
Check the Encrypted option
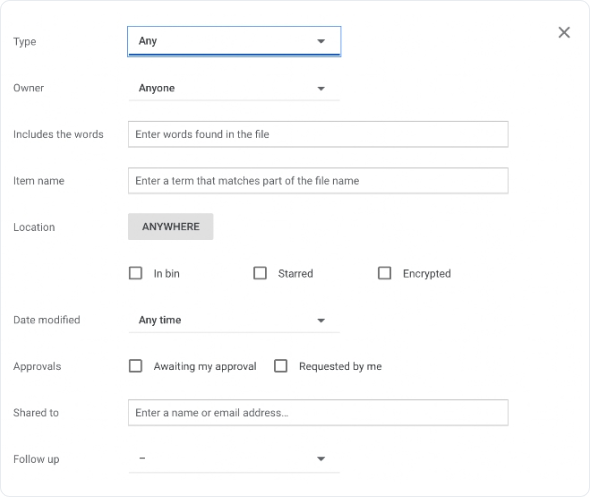pyautogui.click(x=385, y=273)
